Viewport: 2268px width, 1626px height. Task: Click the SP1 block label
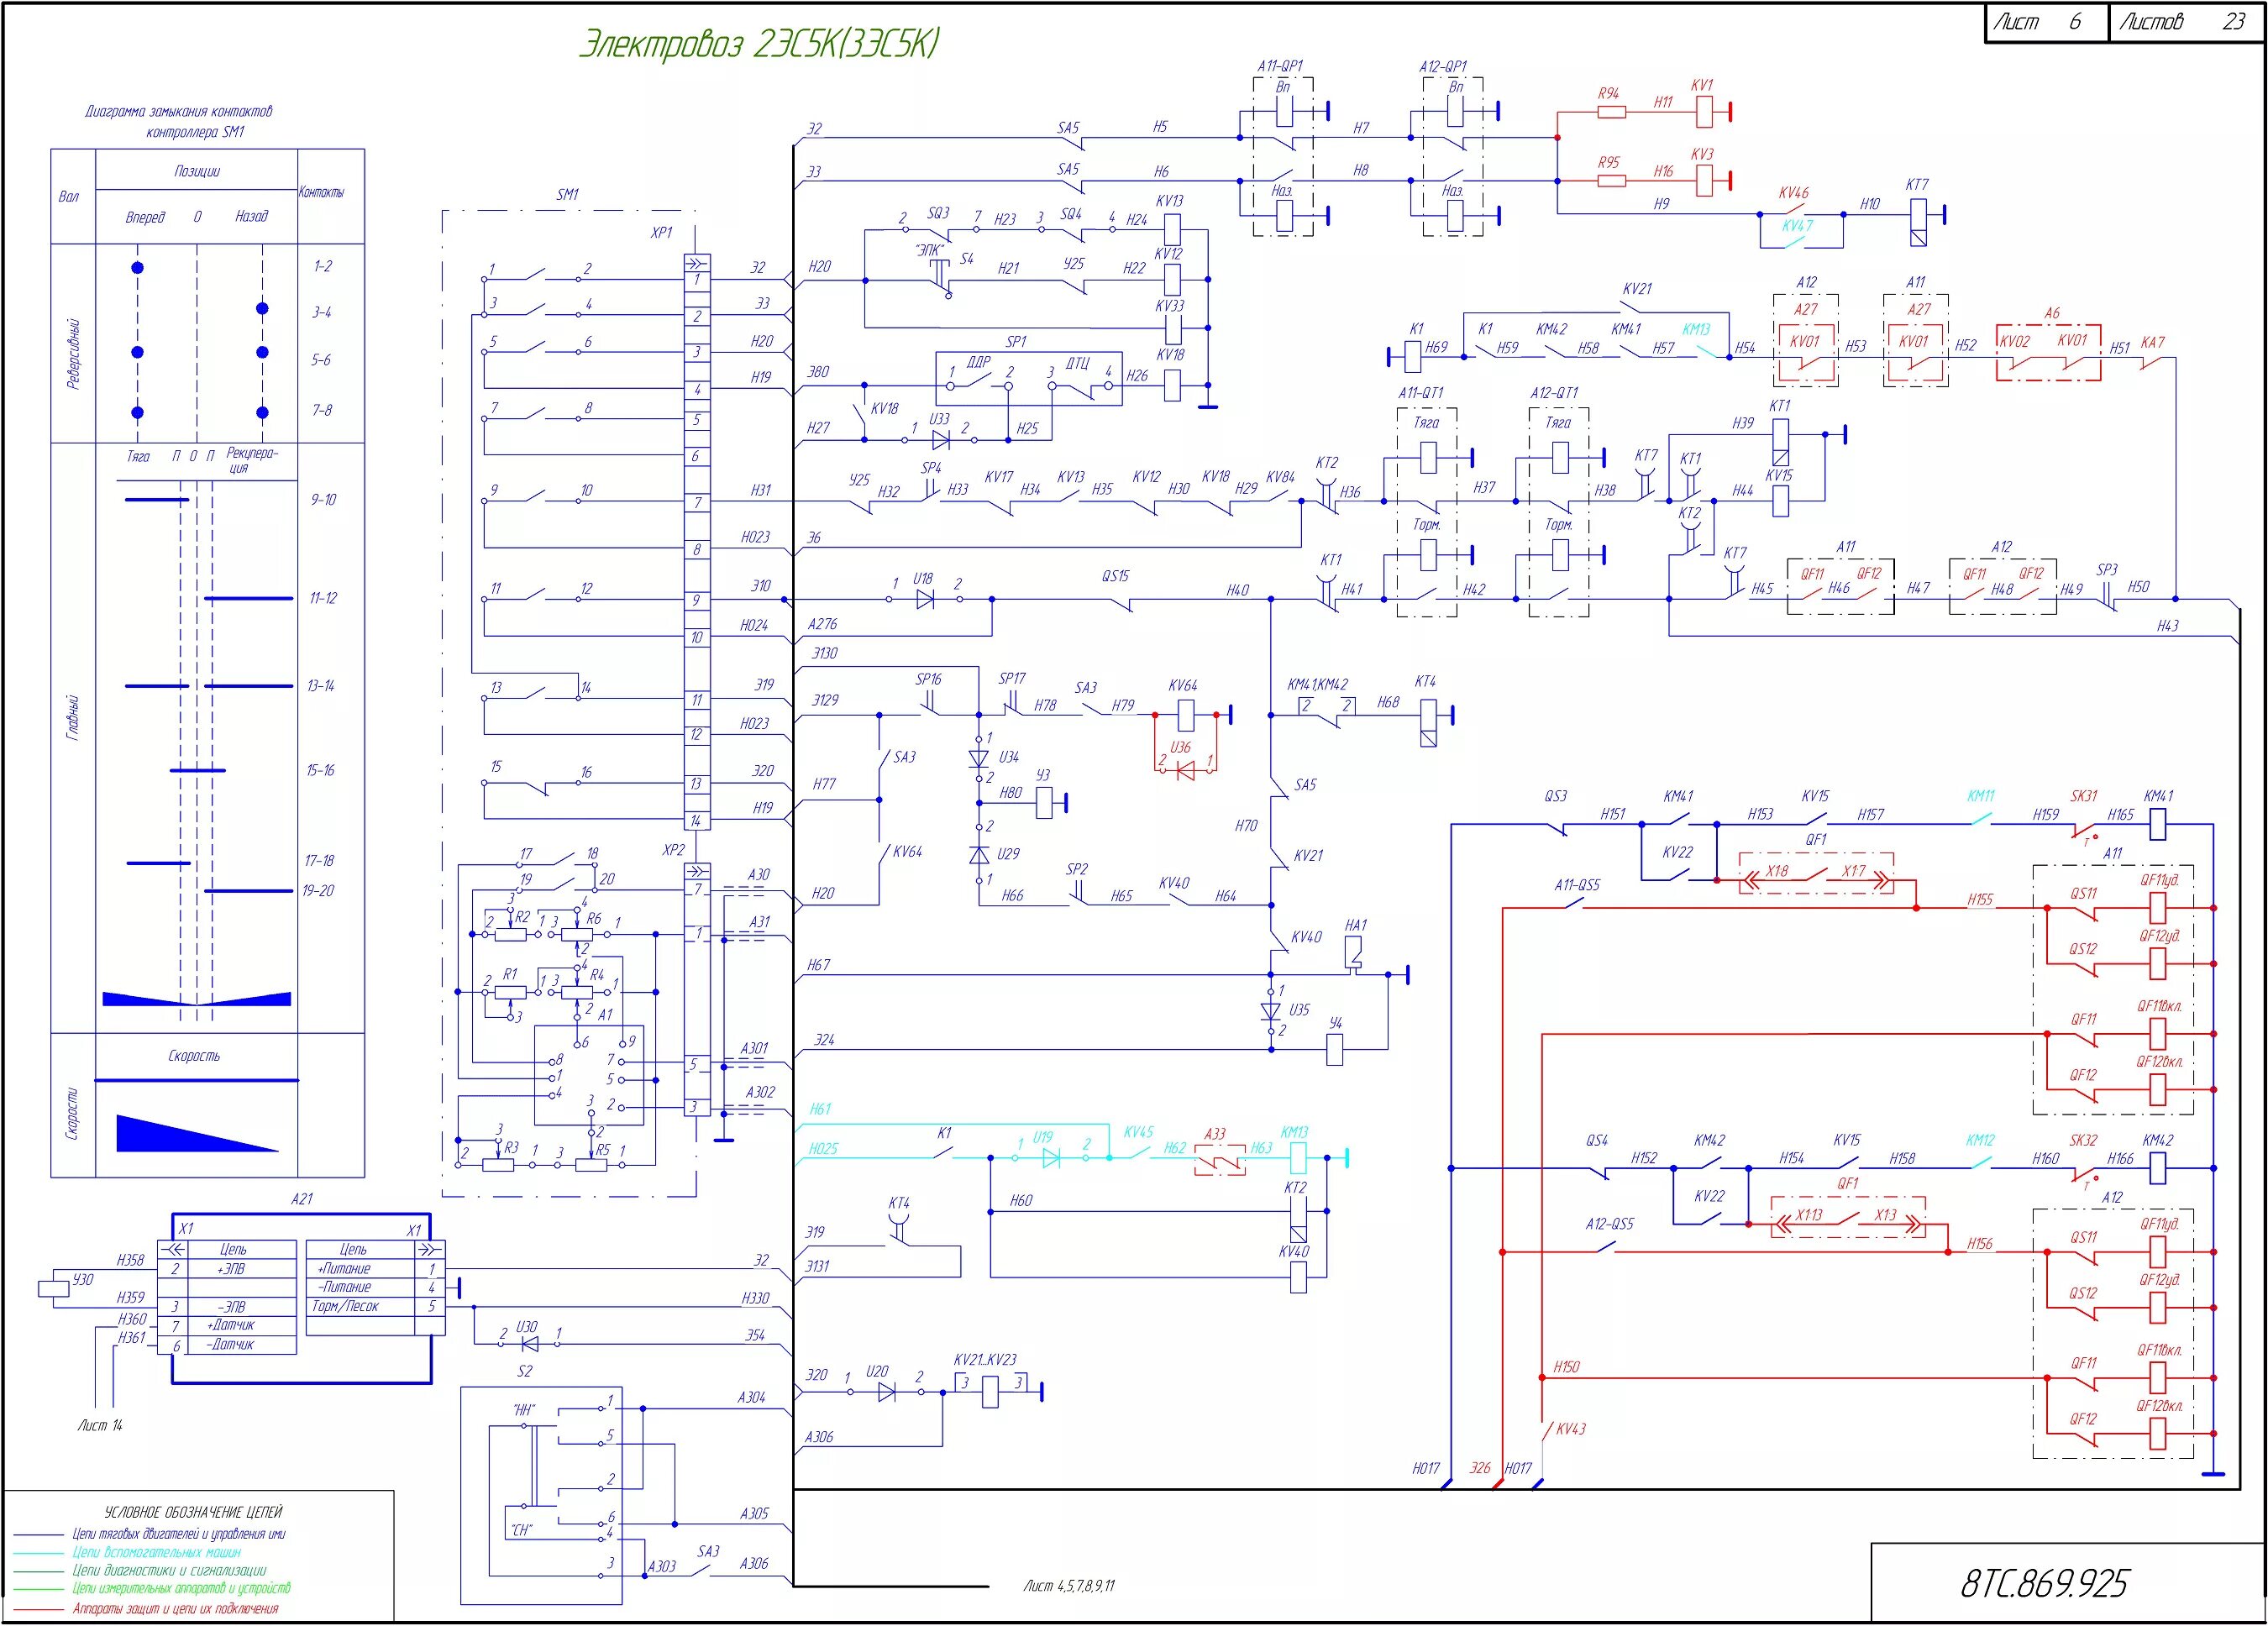point(1016,342)
